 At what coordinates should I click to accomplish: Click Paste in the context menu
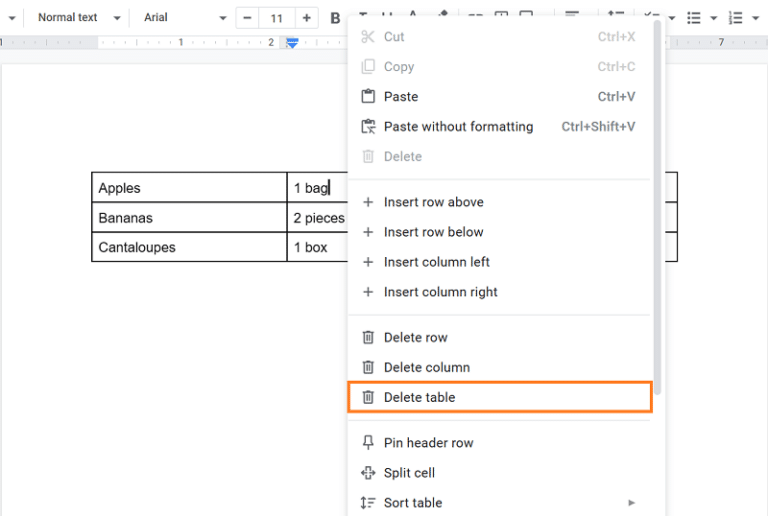401,97
